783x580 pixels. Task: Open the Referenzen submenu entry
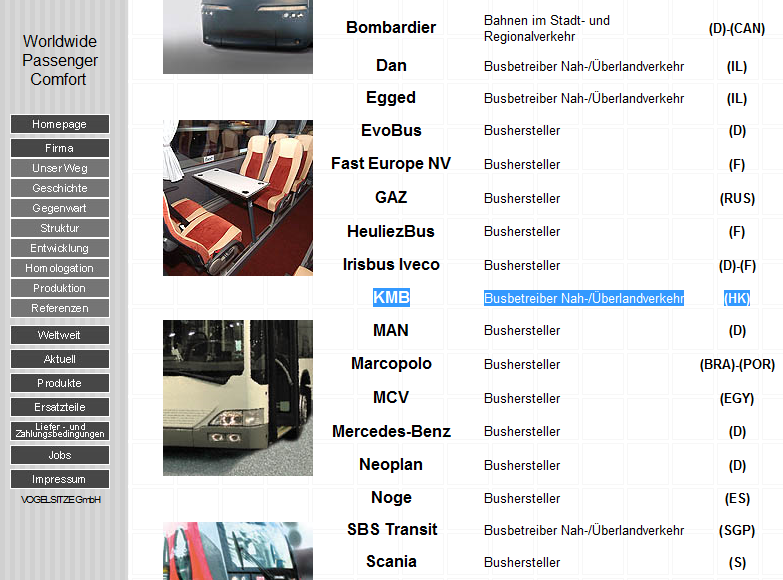click(59, 308)
